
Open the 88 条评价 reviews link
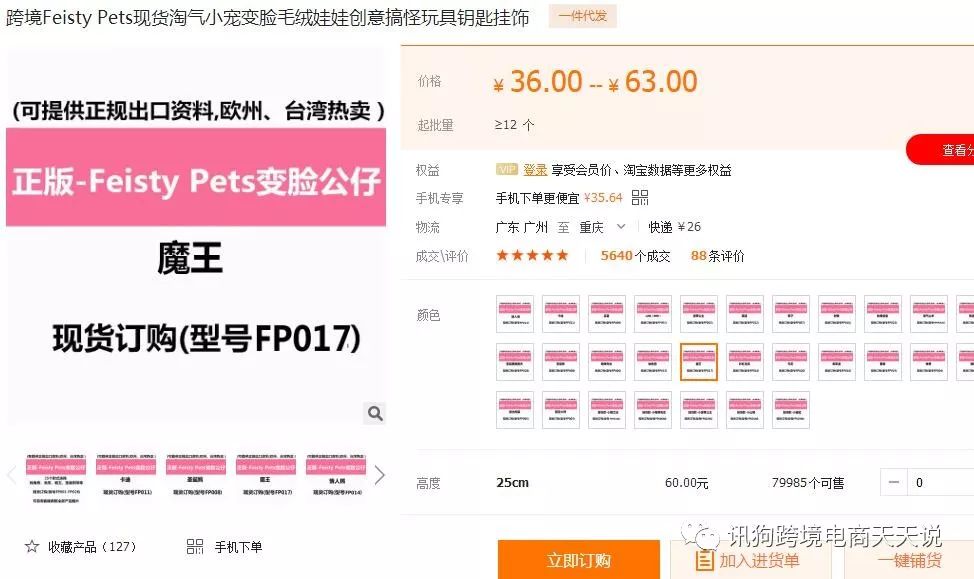click(717, 256)
